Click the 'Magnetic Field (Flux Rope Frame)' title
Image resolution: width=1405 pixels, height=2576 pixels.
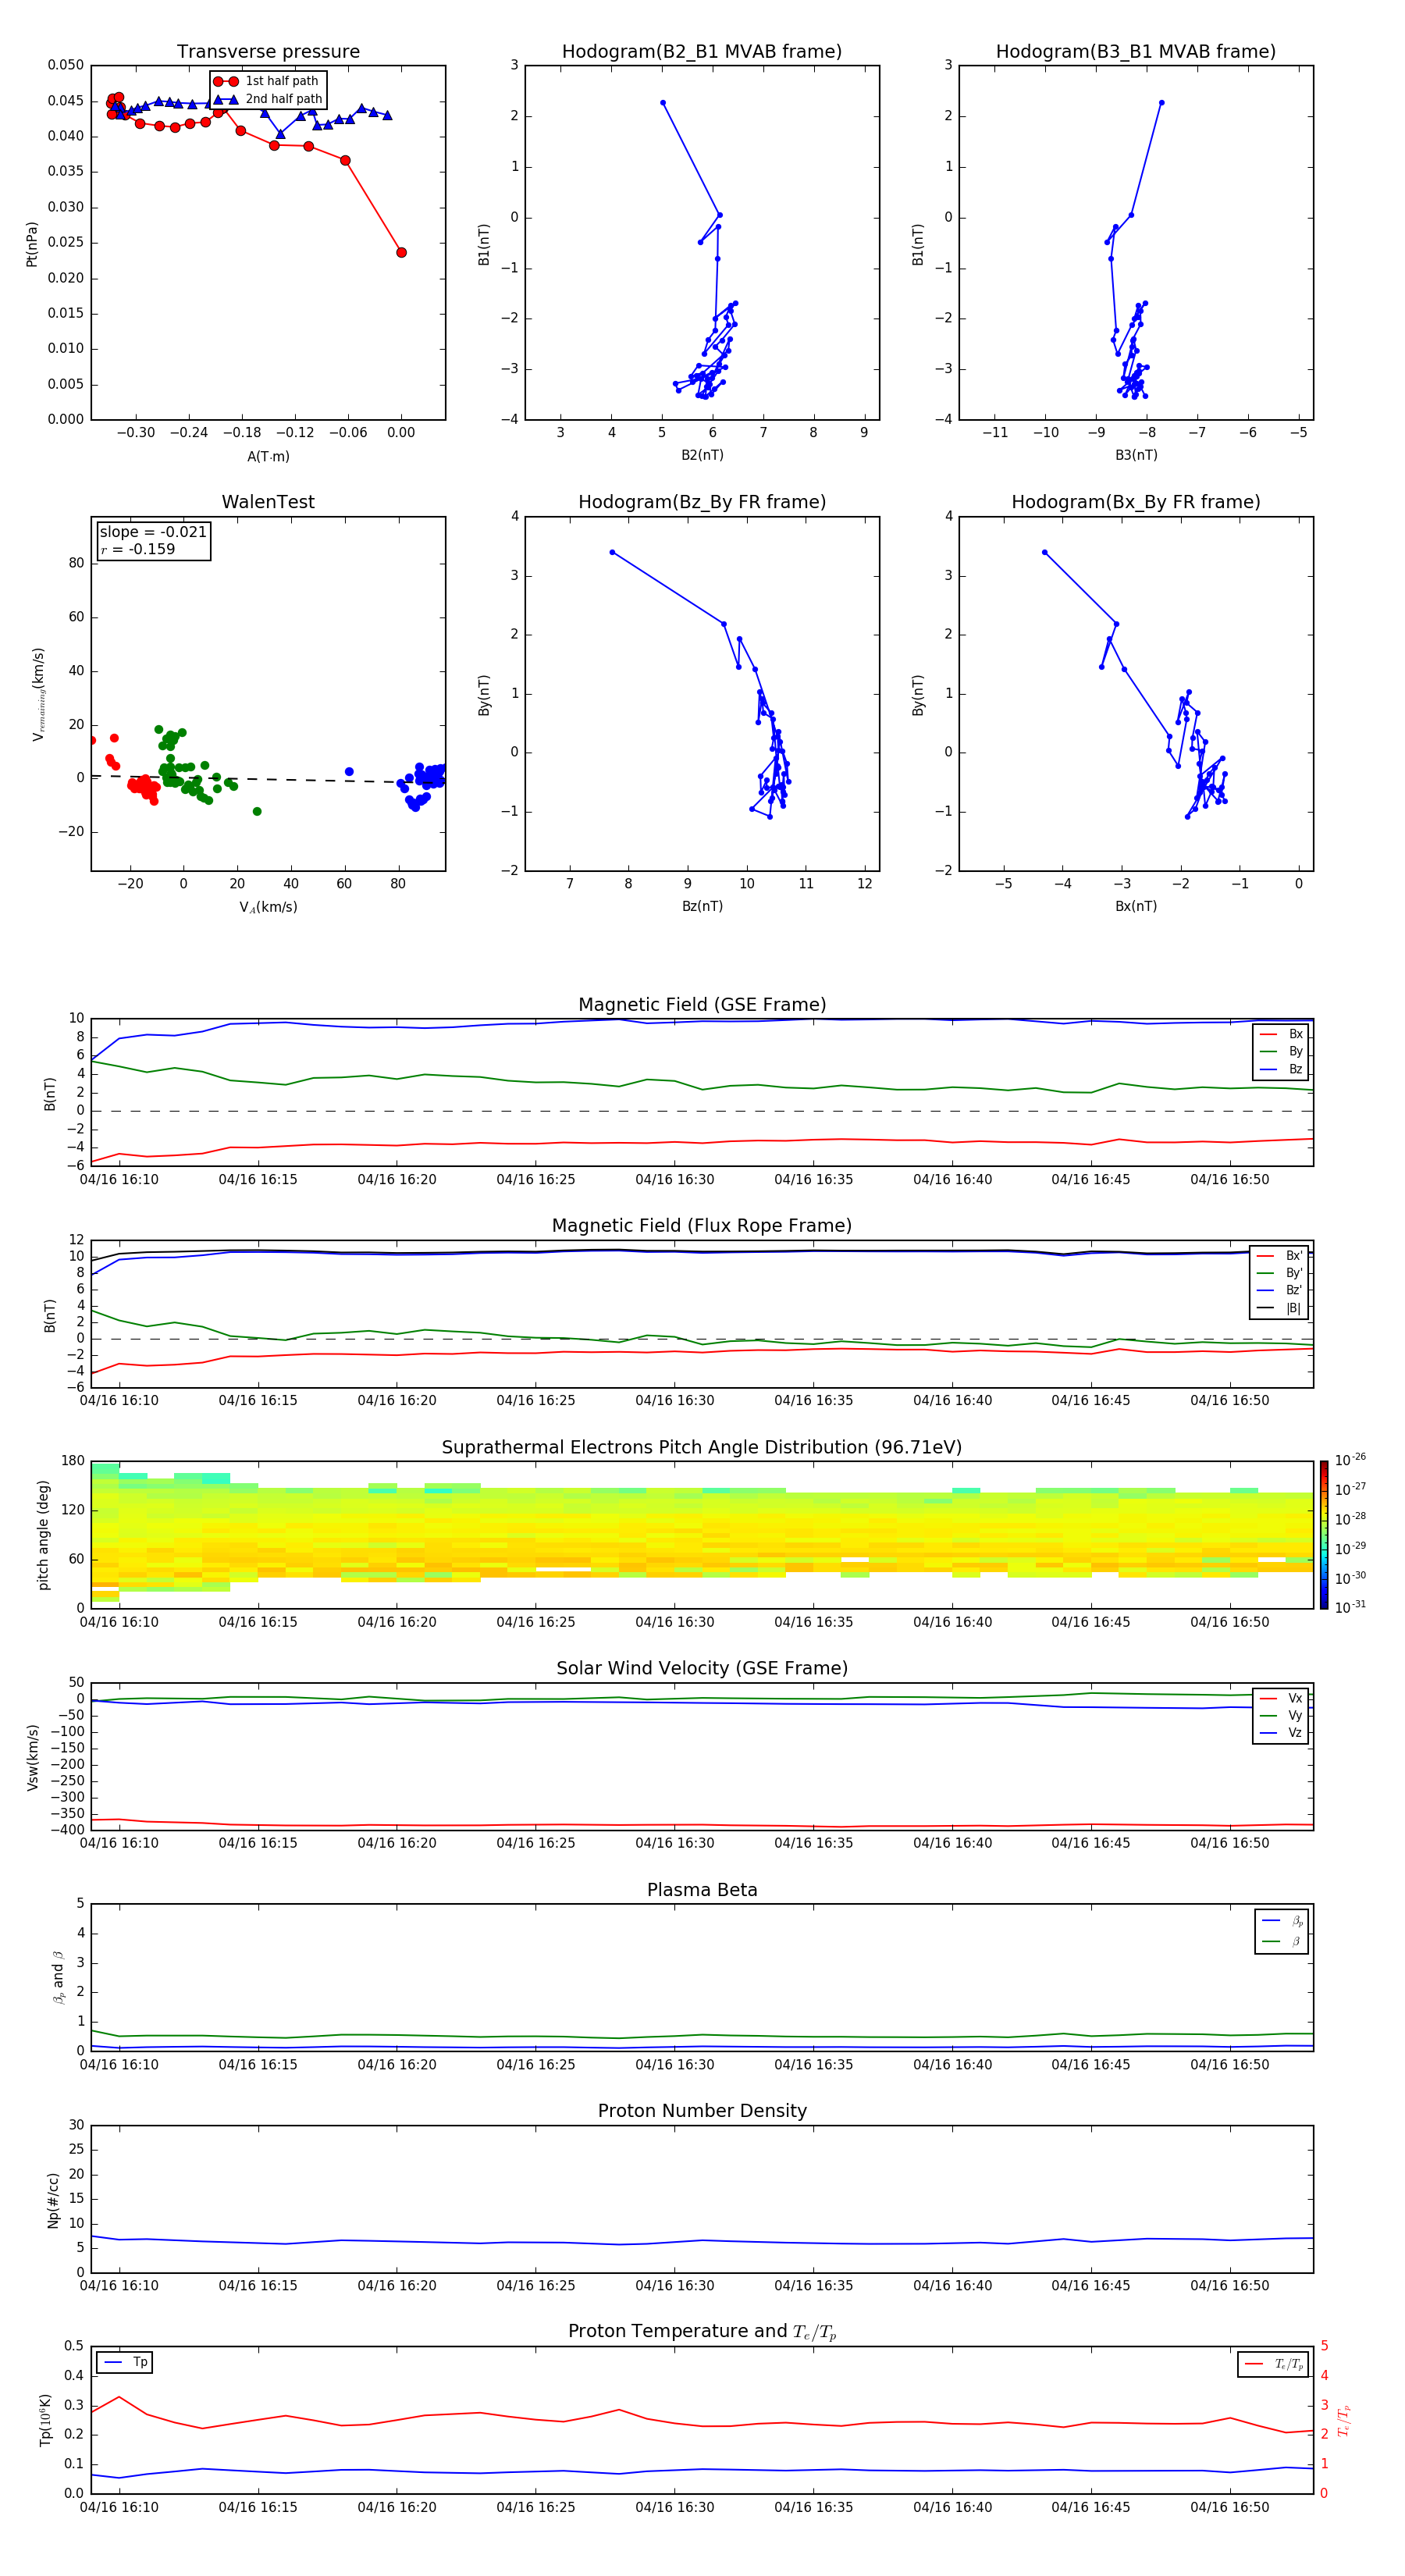(702, 1226)
